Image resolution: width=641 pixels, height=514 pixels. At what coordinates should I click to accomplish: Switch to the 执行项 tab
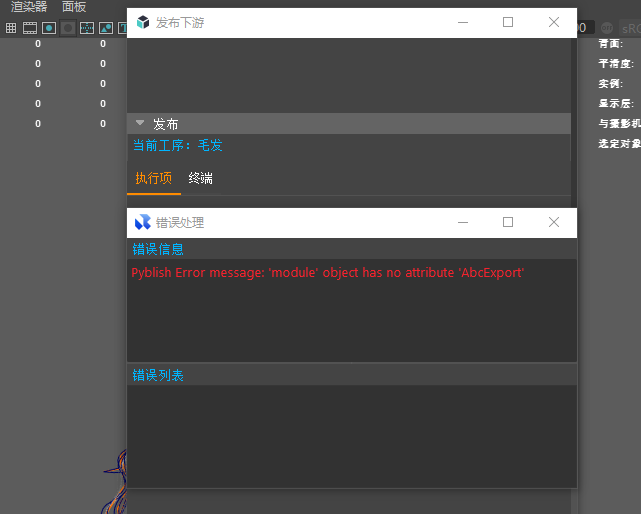click(153, 178)
